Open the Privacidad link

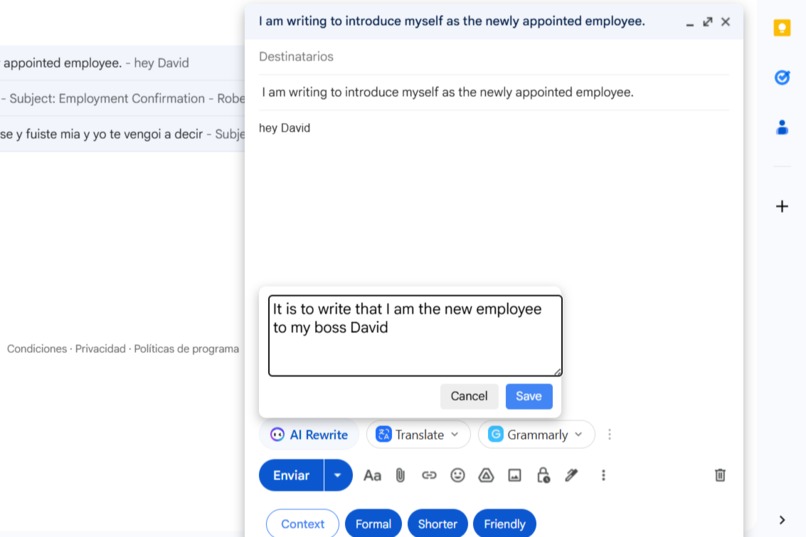tap(100, 349)
